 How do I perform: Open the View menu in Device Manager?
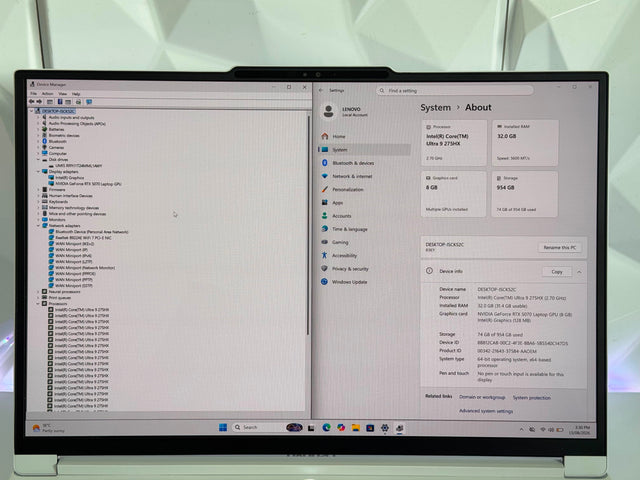pos(62,93)
